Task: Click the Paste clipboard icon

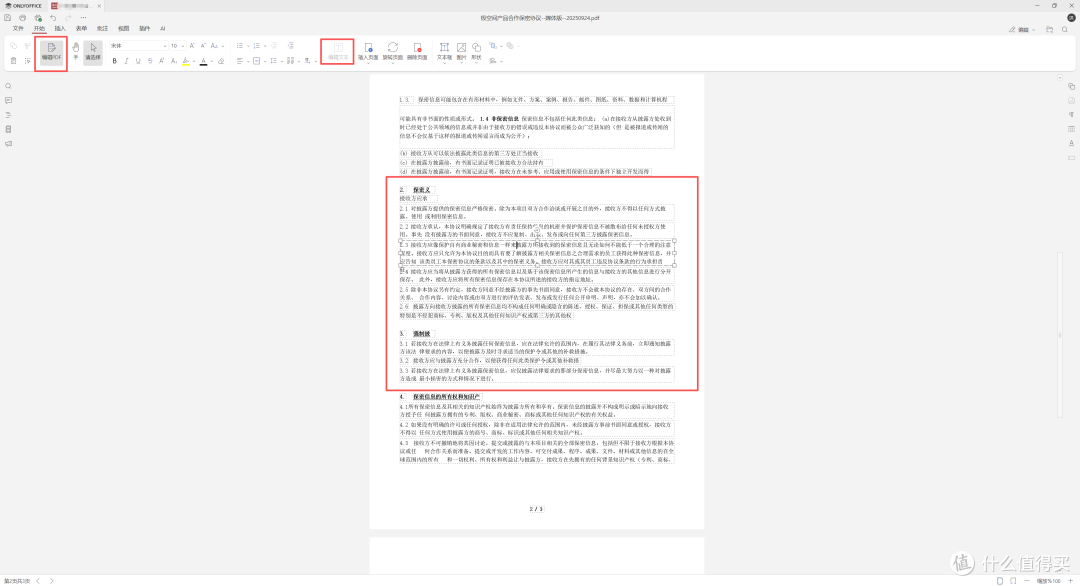Action: click(x=13, y=61)
